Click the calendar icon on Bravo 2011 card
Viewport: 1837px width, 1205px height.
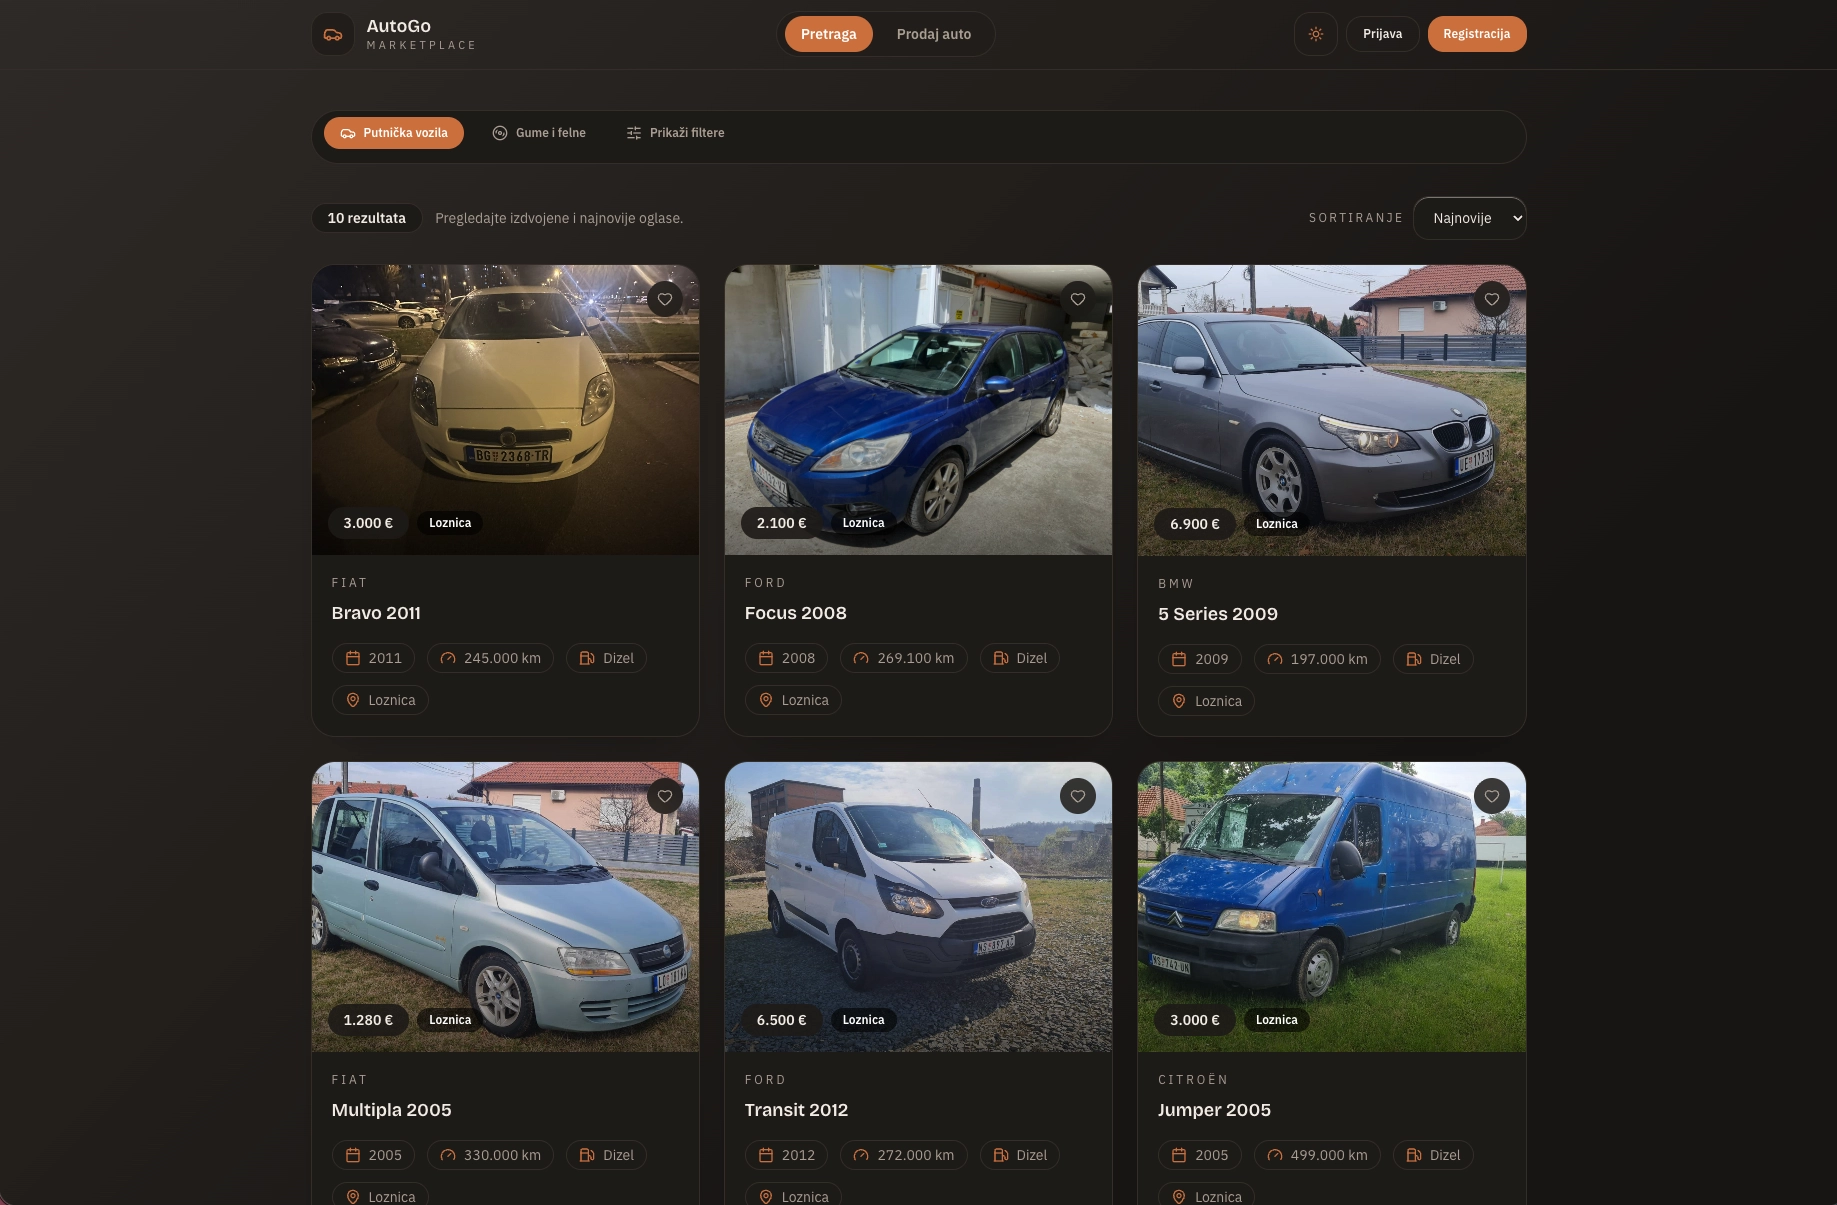[353, 658]
